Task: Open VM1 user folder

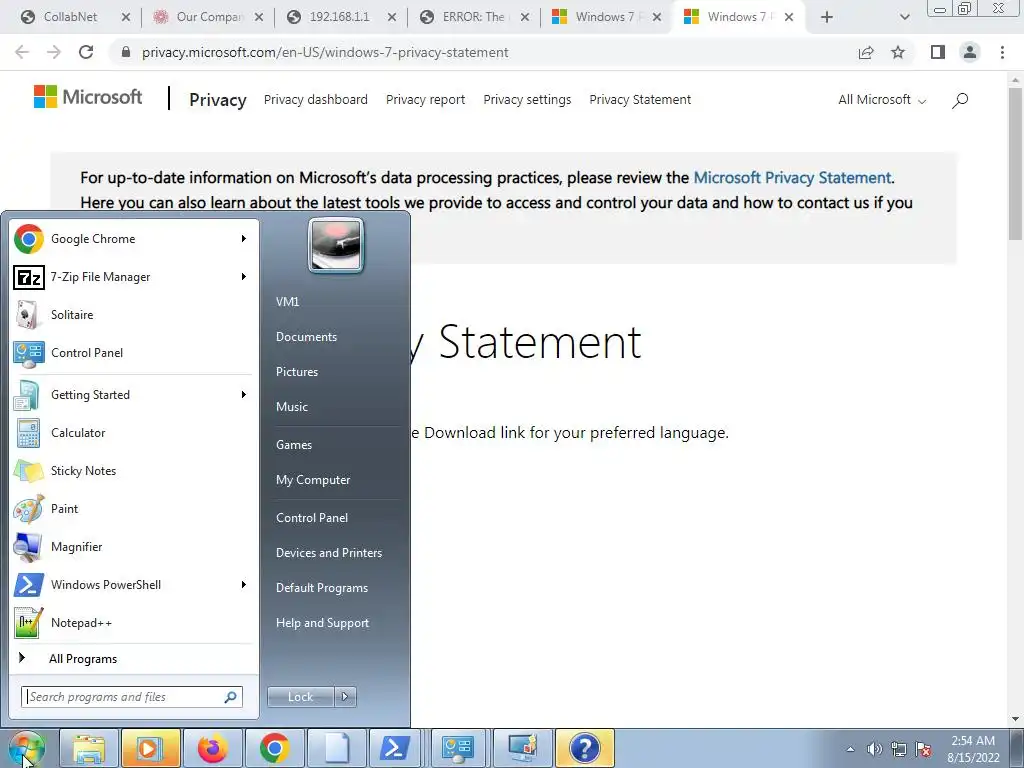Action: [x=287, y=302]
